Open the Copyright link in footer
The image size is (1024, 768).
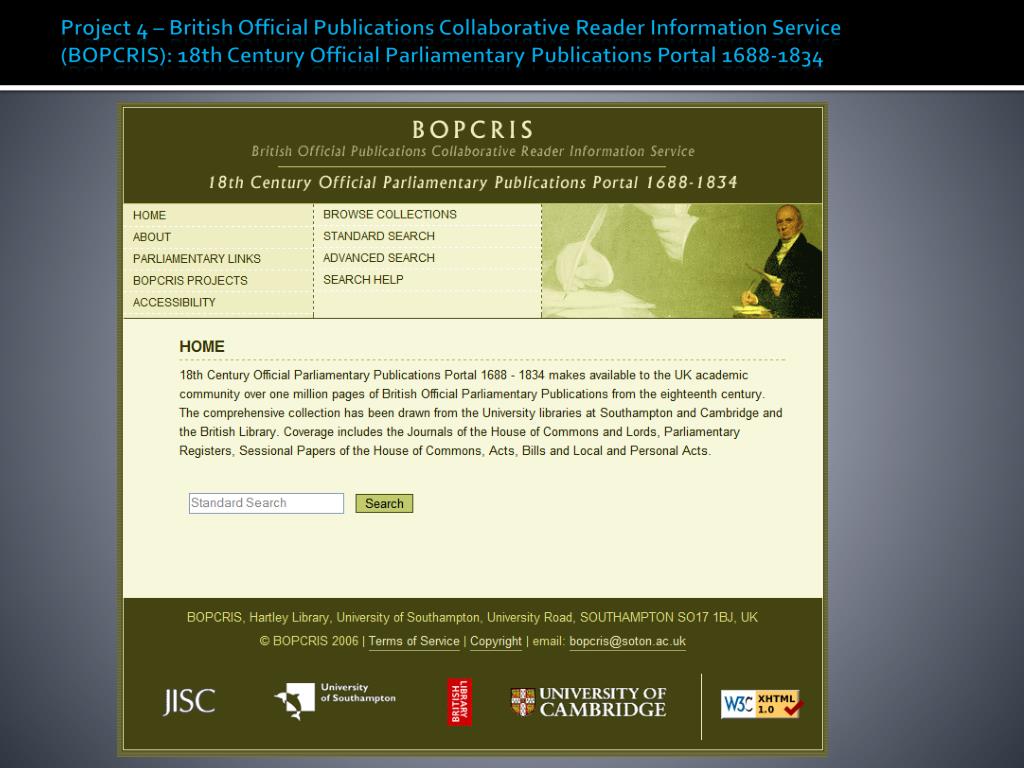(x=496, y=641)
